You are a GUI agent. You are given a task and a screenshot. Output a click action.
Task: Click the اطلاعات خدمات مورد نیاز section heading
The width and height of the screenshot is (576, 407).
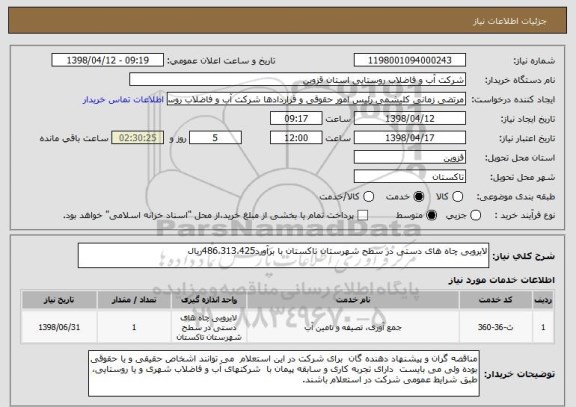501,280
